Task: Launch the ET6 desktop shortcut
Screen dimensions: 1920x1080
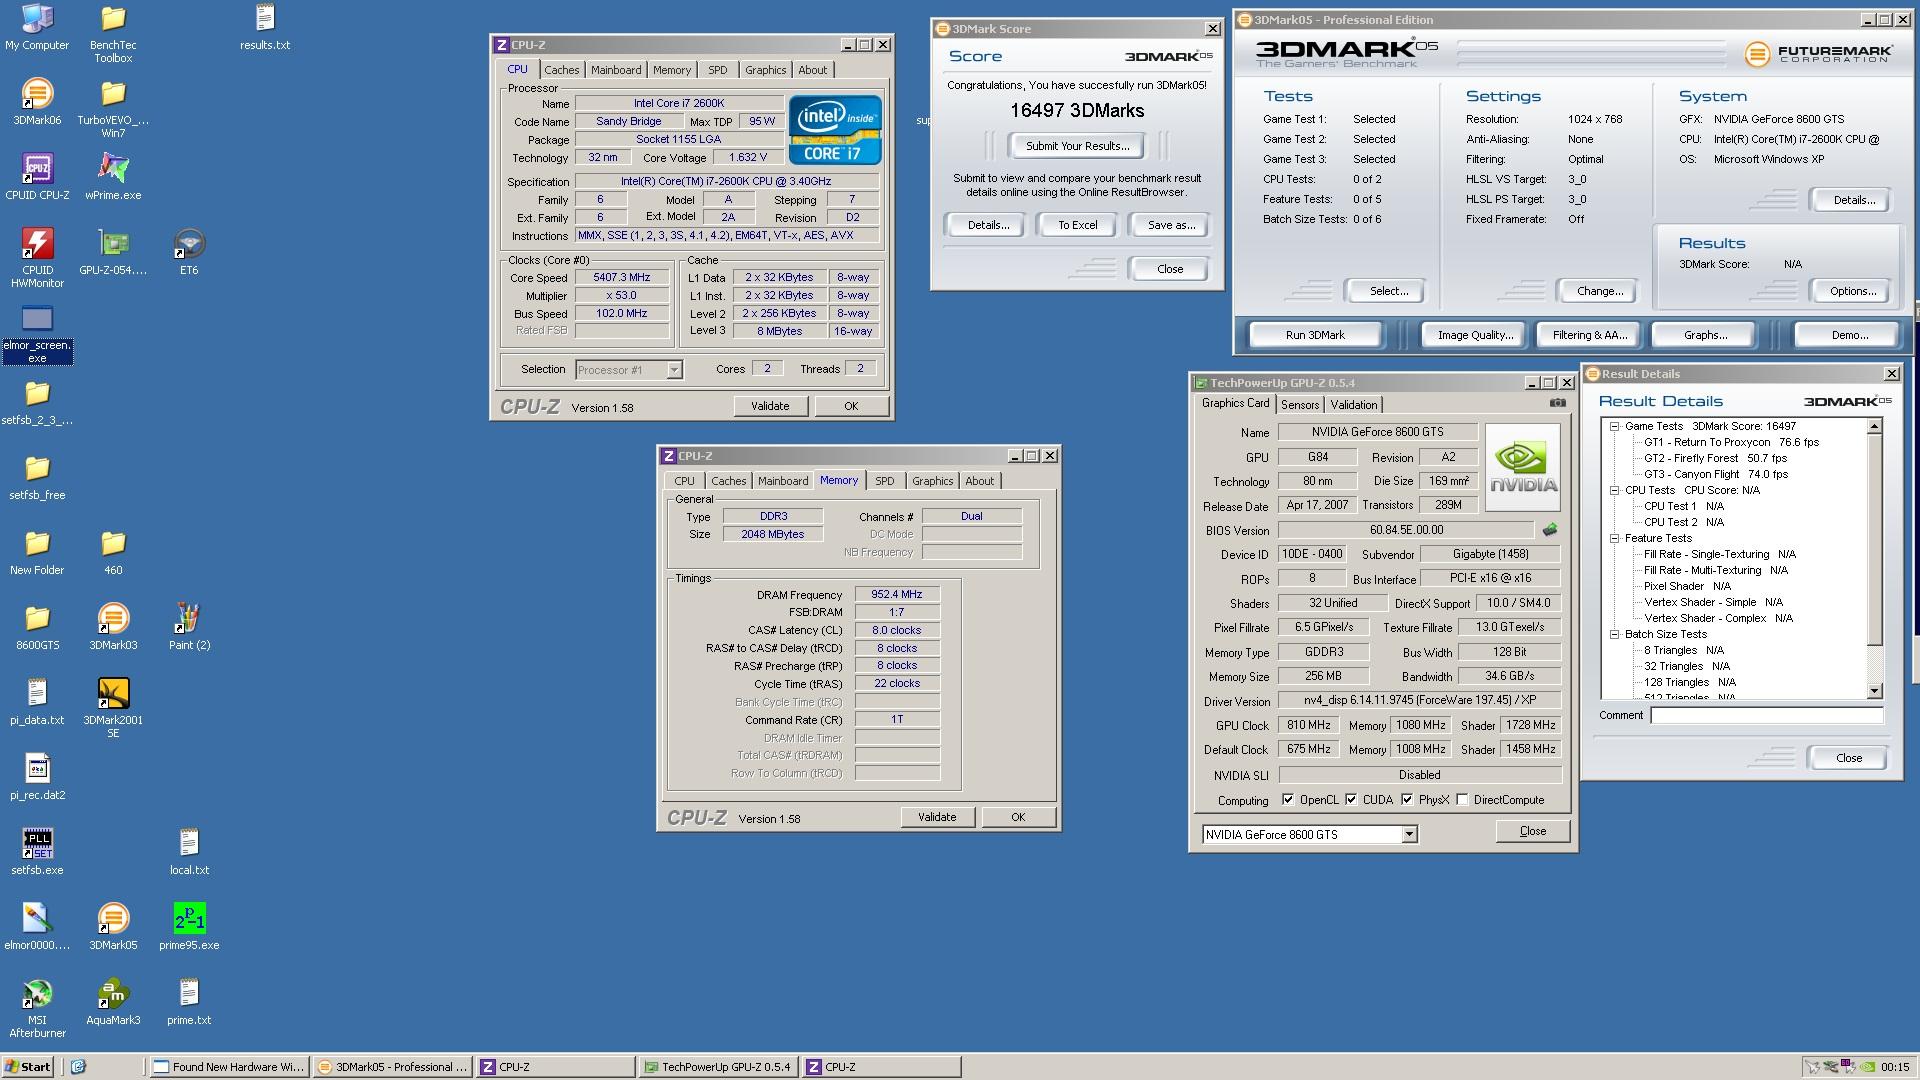Action: point(189,252)
